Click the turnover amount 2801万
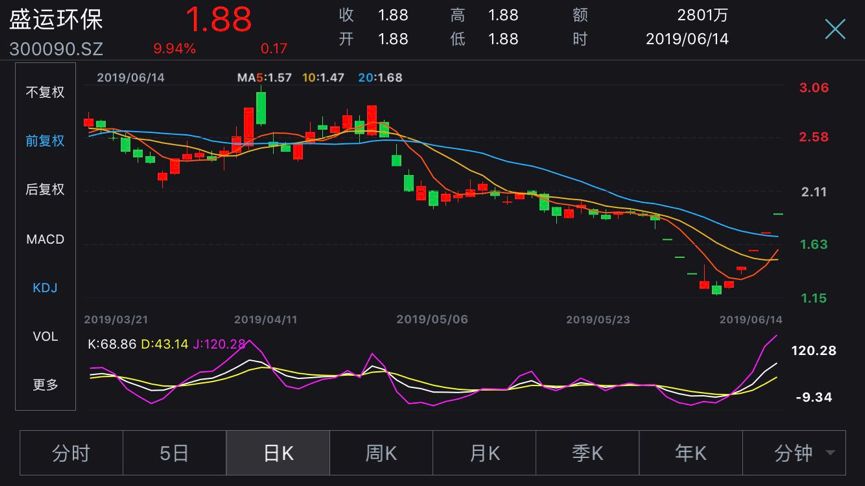Screen dimensions: 865x486 coord(702,15)
